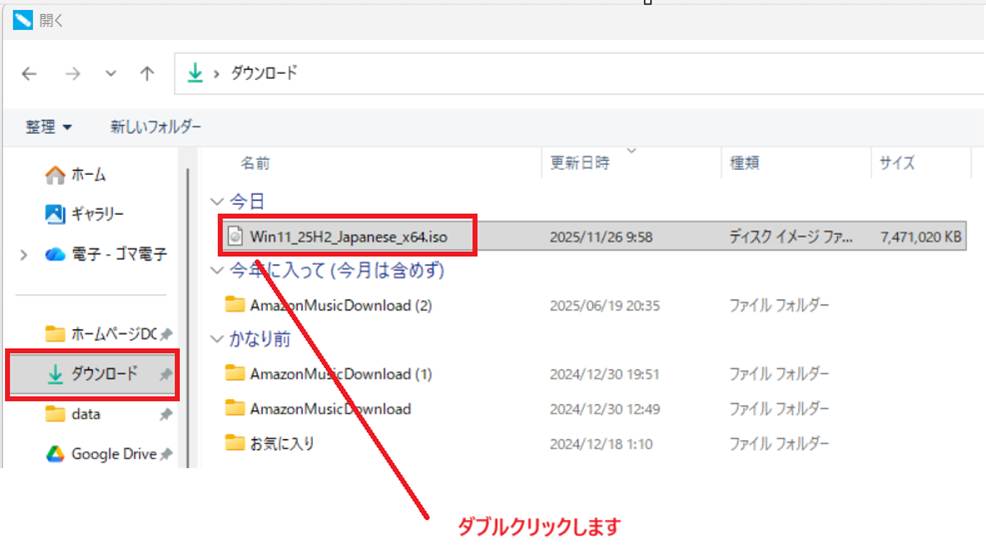Sort by サイズ column header
The height and width of the screenshot is (560, 986).
pos(896,163)
